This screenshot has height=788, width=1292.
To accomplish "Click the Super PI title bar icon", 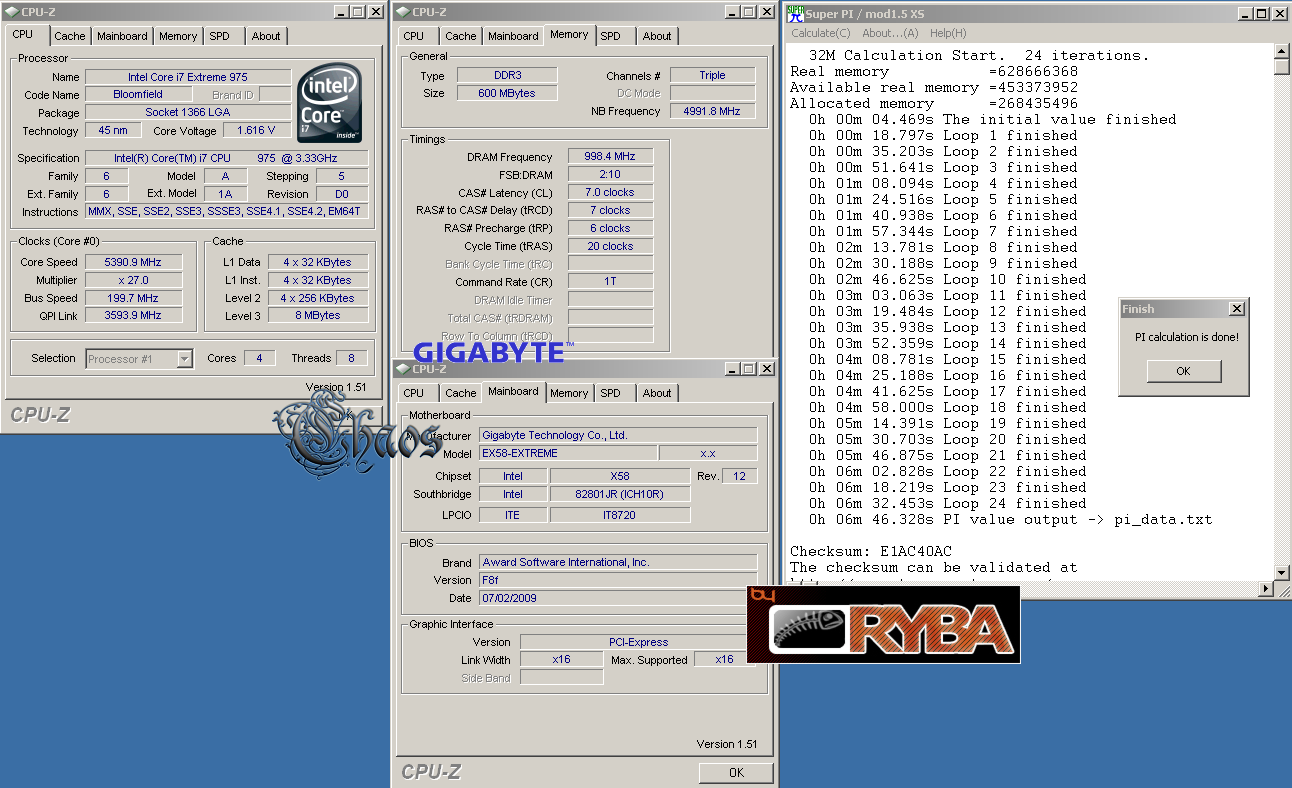I will tap(795, 13).
